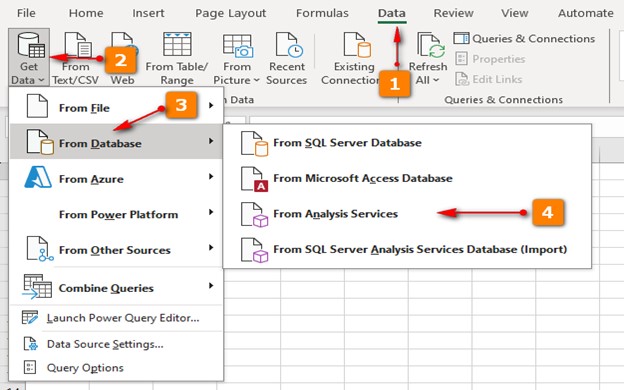Open the View tab
This screenshot has width=624, height=390.
pos(514,13)
